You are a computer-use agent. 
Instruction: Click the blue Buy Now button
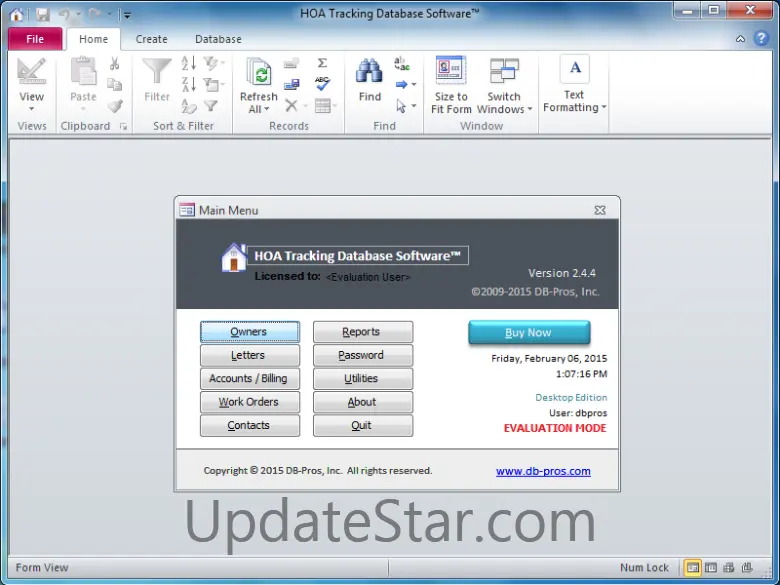529,332
